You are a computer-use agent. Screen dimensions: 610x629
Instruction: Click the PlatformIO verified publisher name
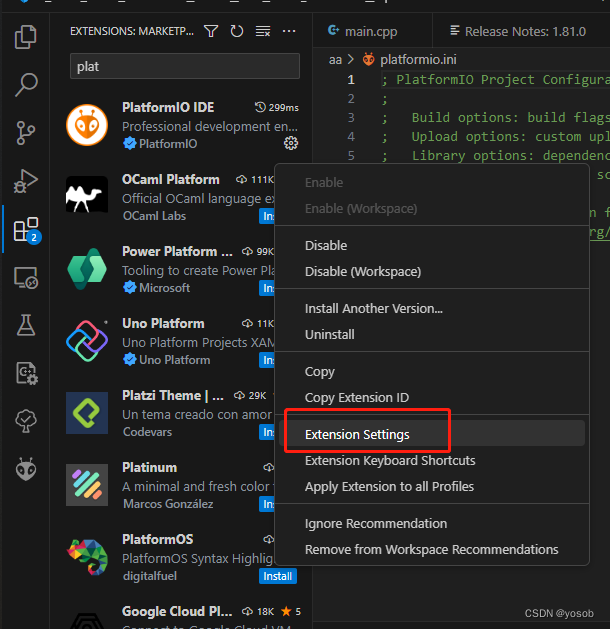[x=168, y=144]
